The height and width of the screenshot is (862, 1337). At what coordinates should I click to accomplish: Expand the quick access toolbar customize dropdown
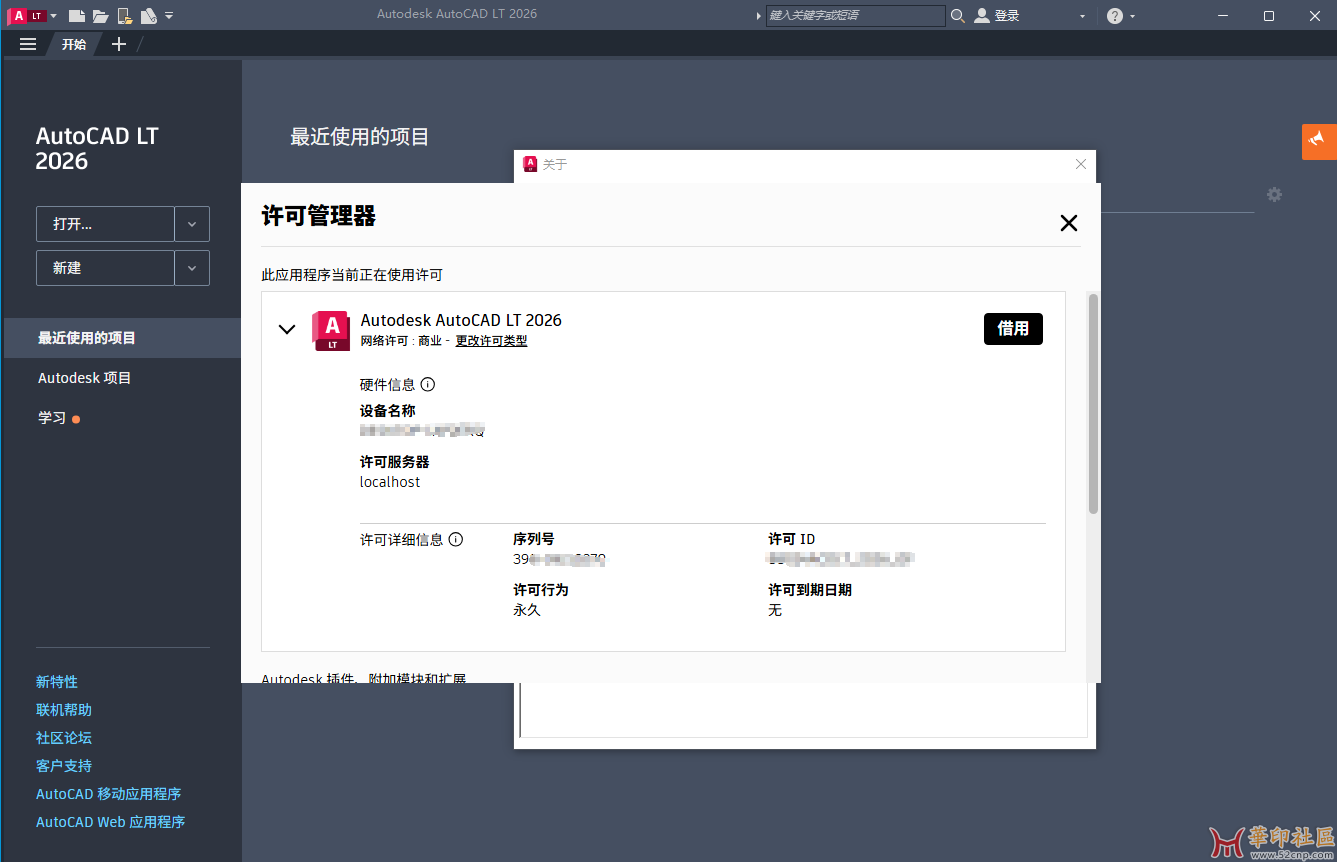[170, 15]
